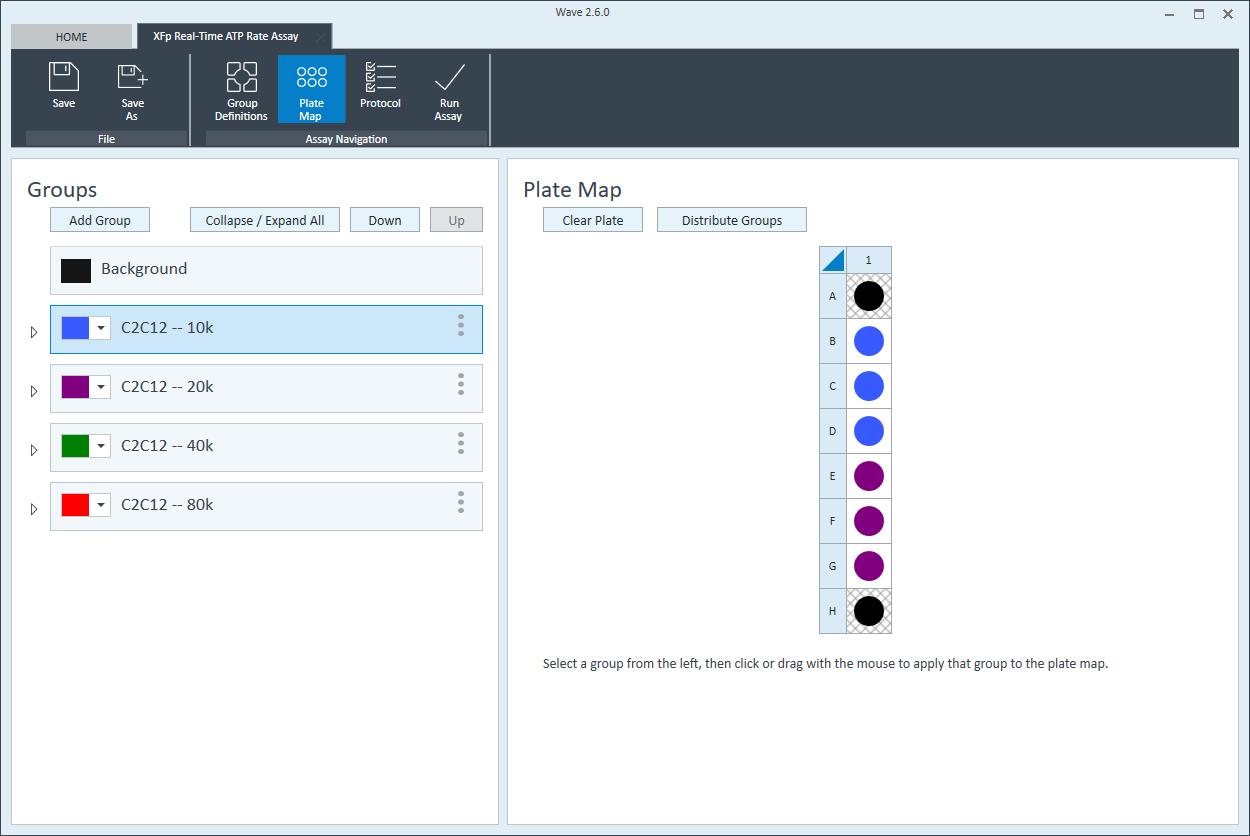Screen dimensions: 1250x836
Task: Select all wells using plate corner triangle
Action: click(x=833, y=261)
